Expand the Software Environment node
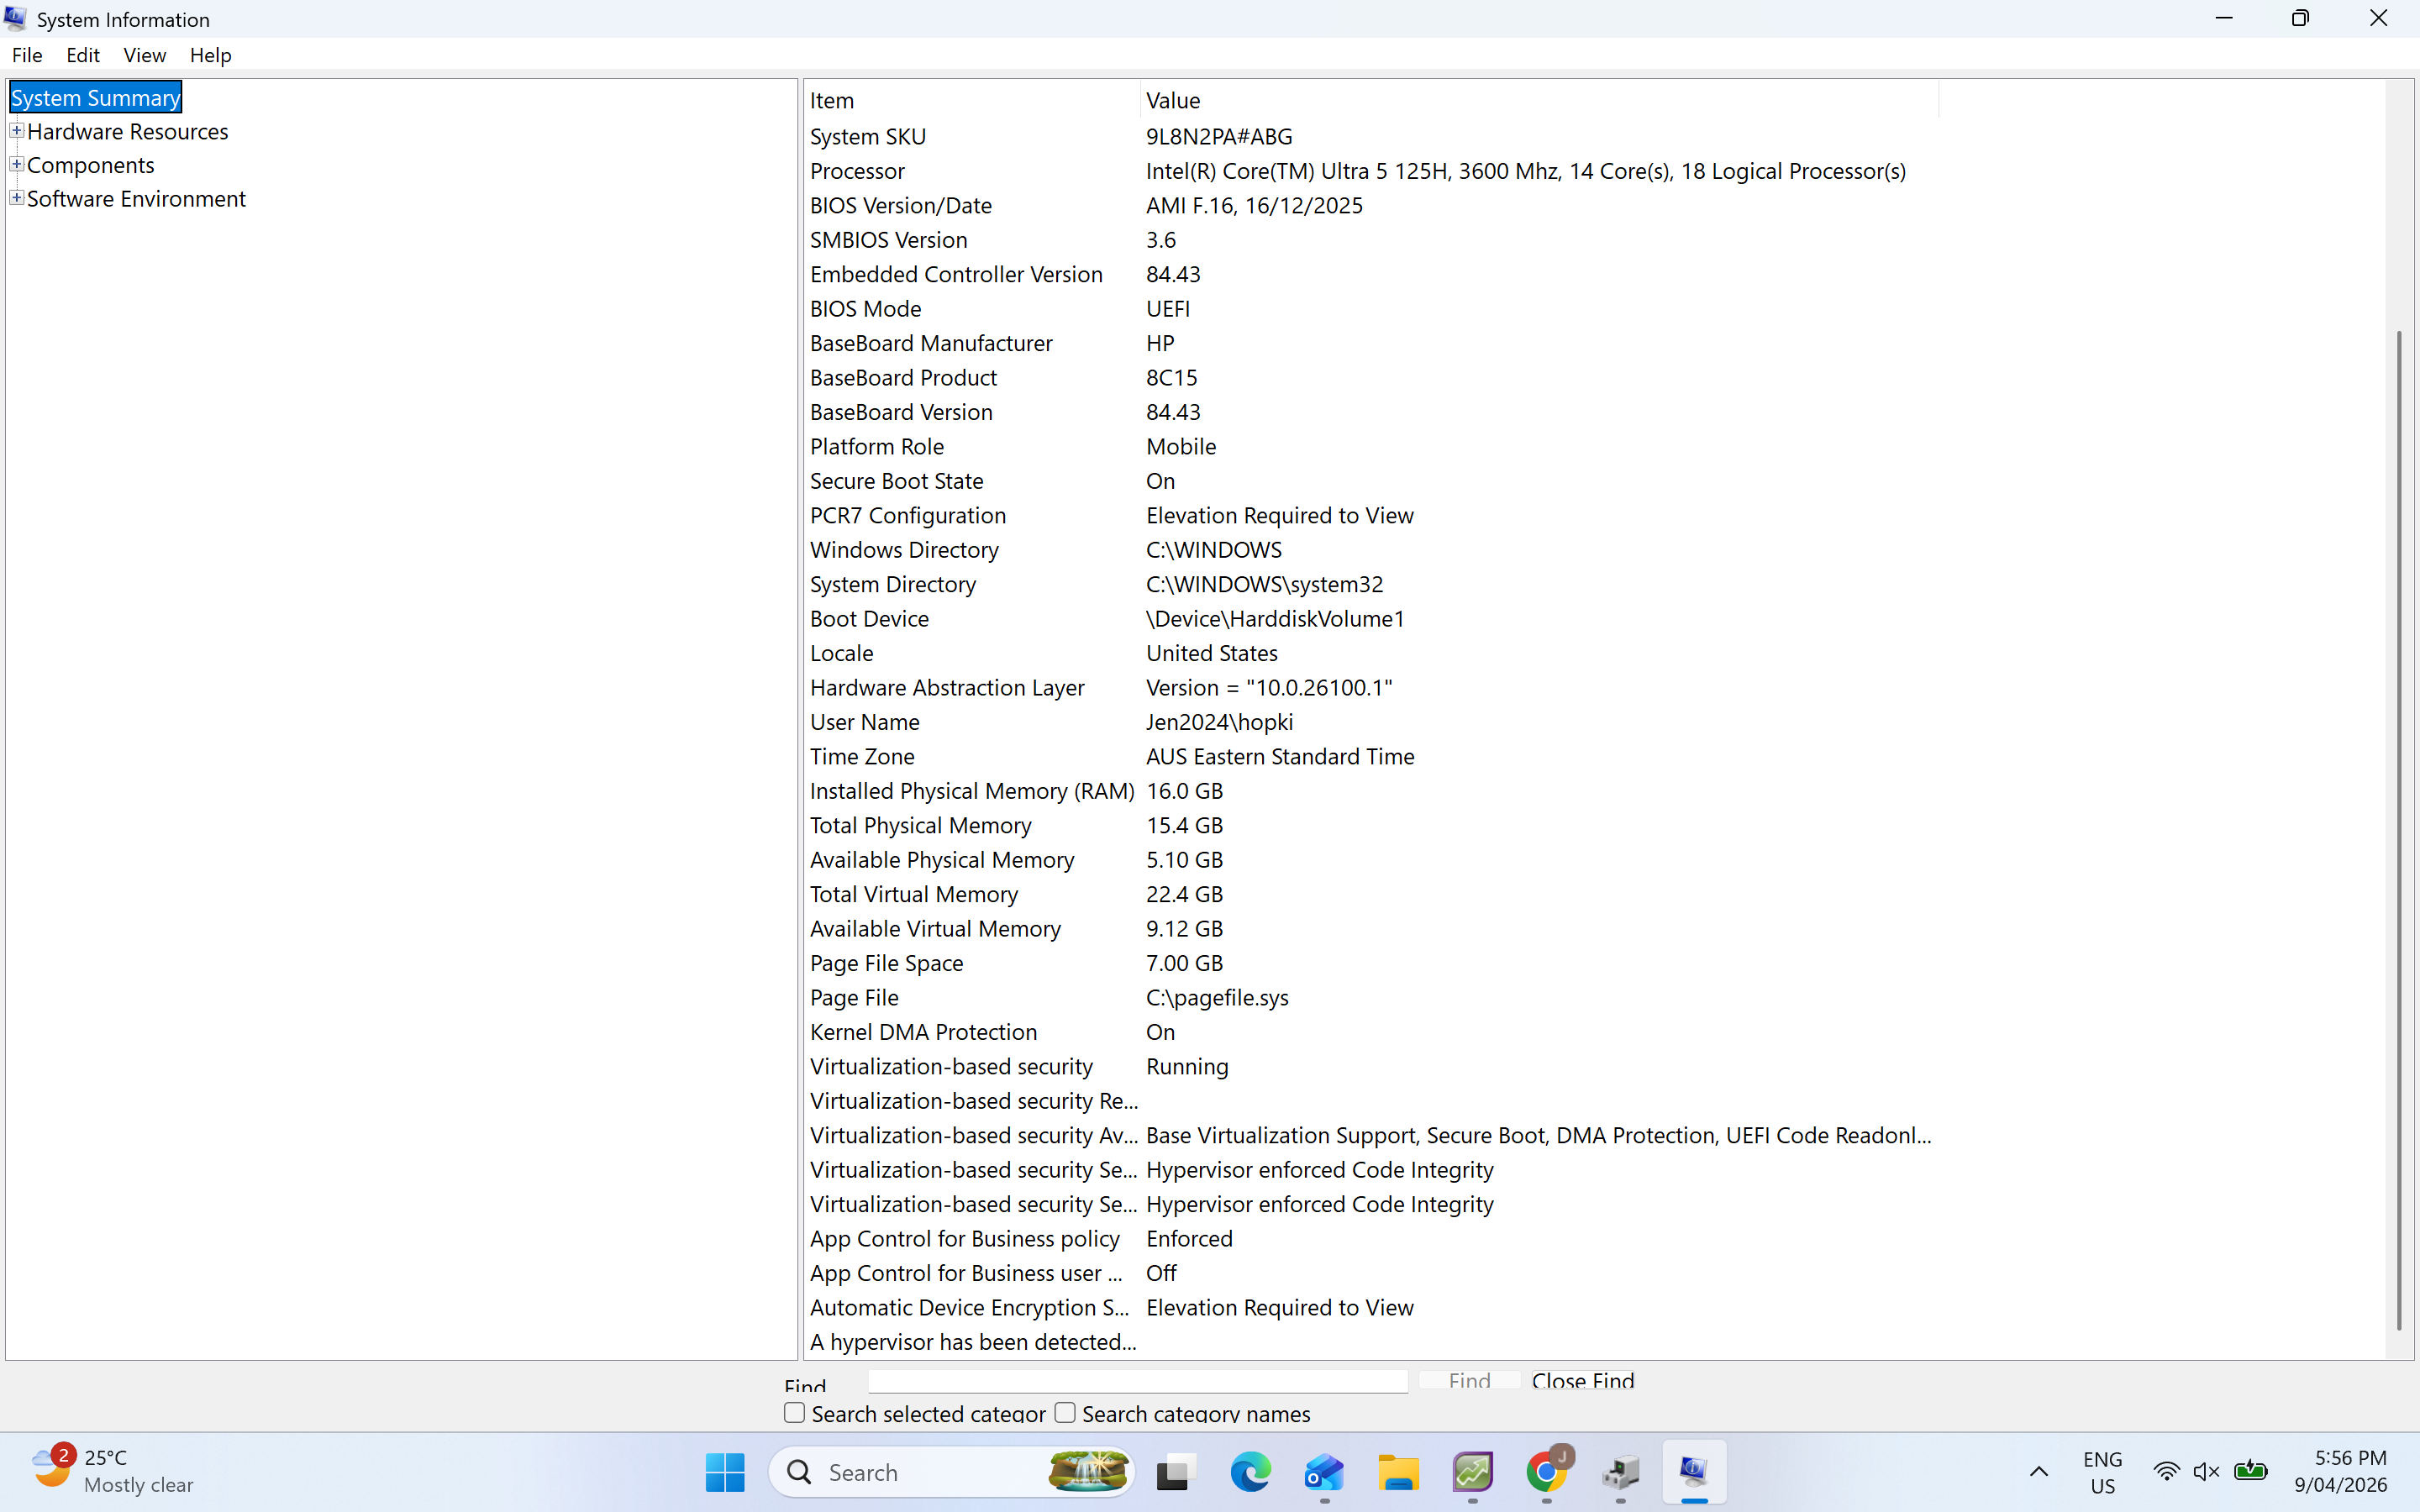 16,198
